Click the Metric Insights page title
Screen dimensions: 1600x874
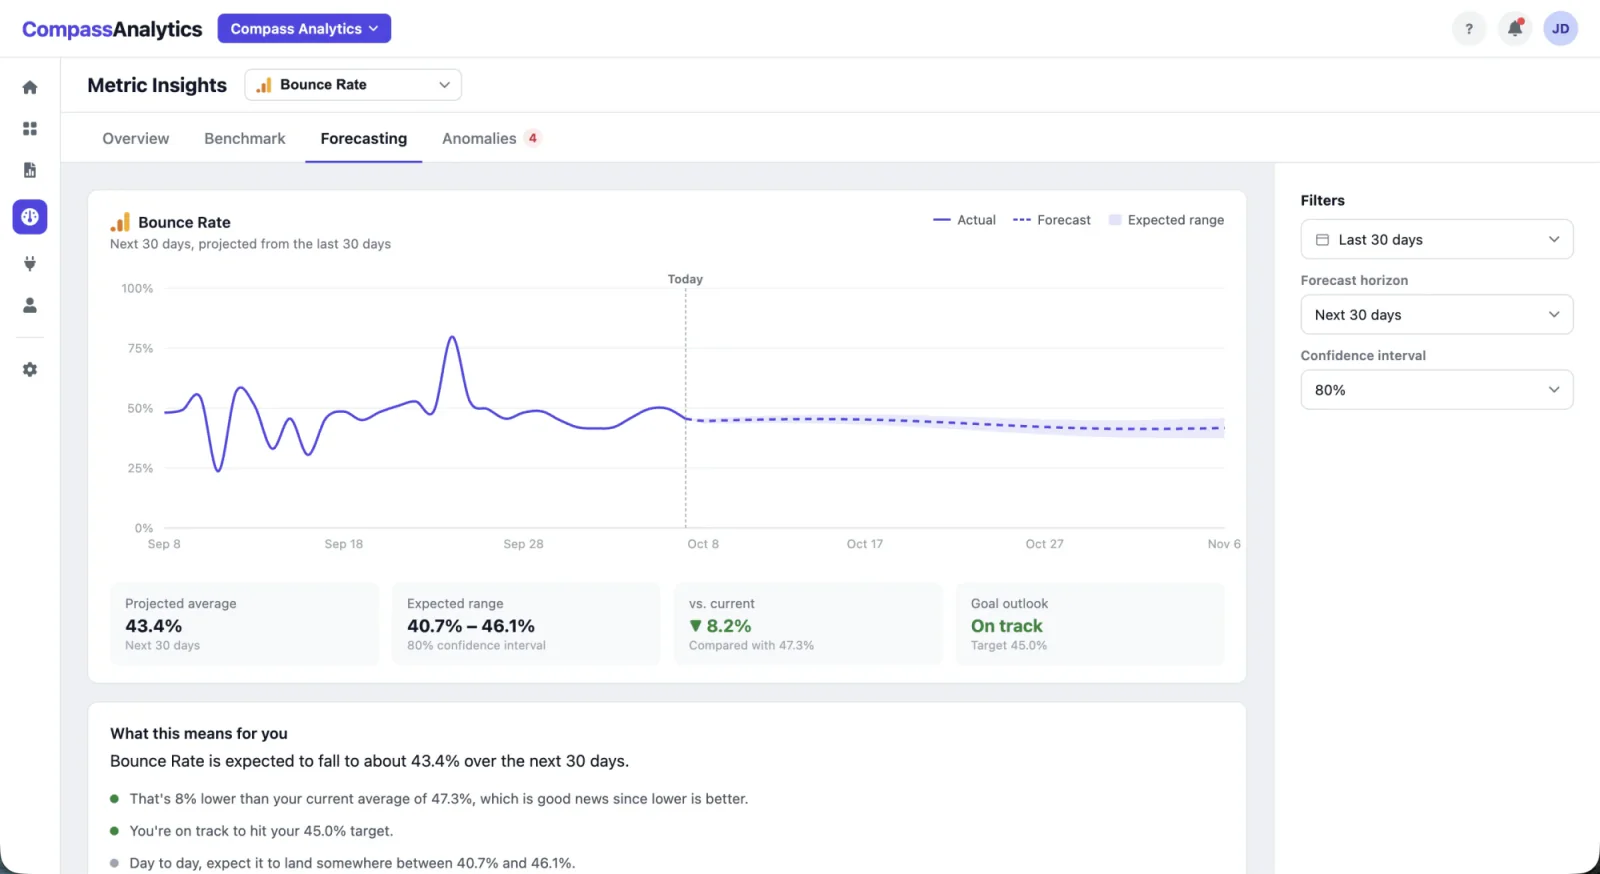tap(157, 85)
